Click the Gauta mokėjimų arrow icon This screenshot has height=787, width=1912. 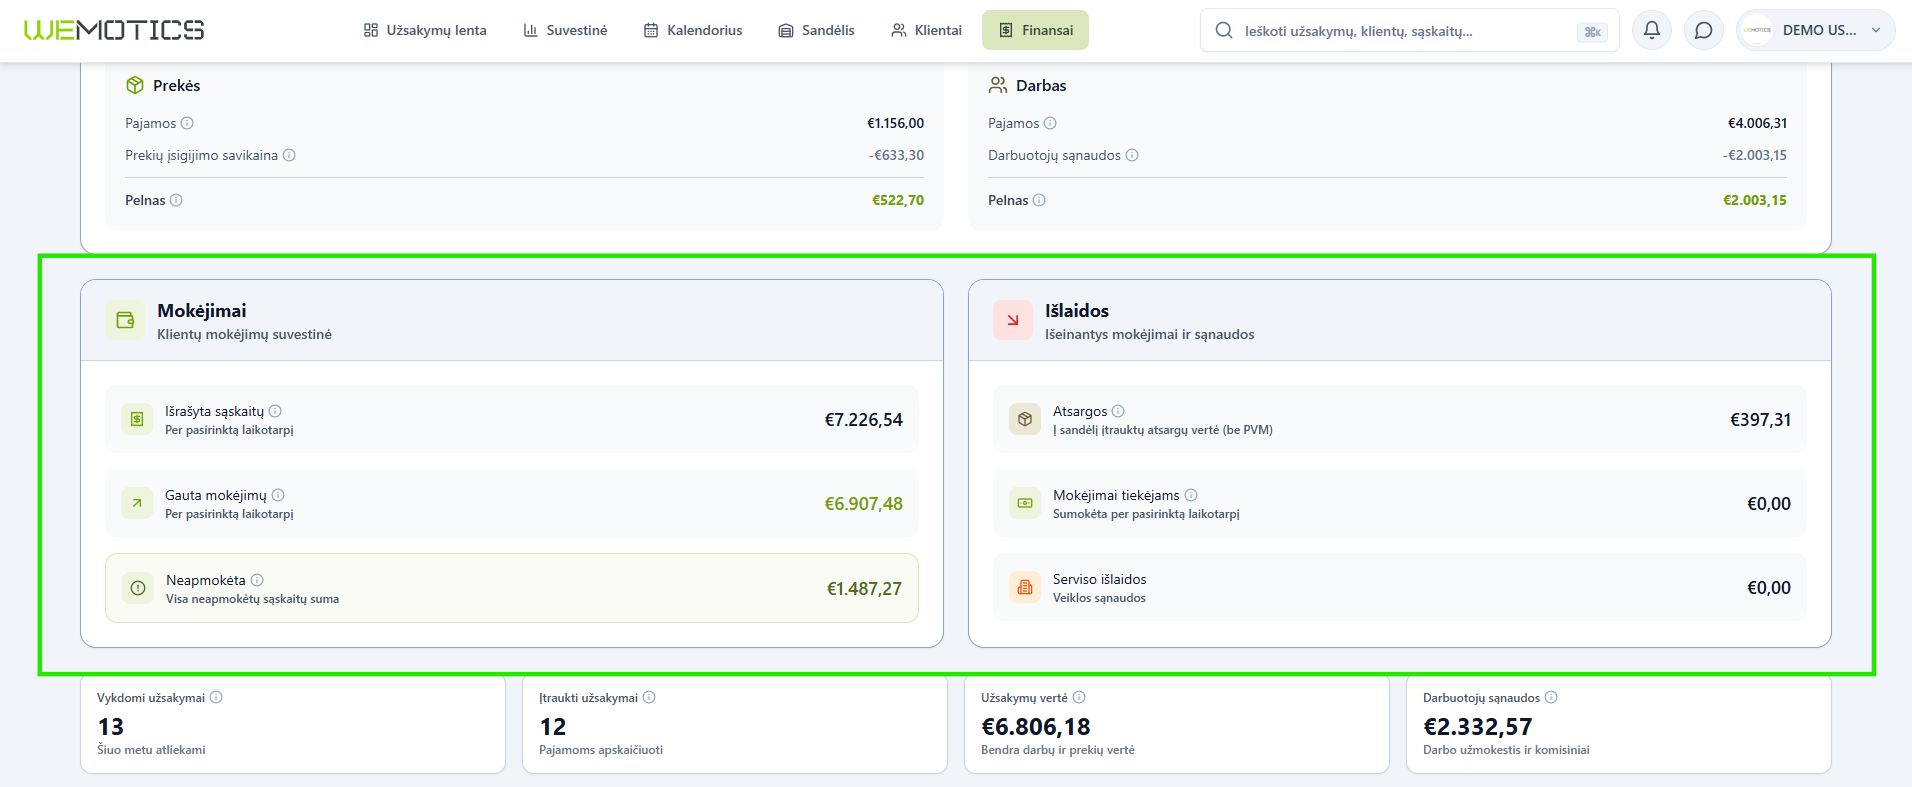137,503
